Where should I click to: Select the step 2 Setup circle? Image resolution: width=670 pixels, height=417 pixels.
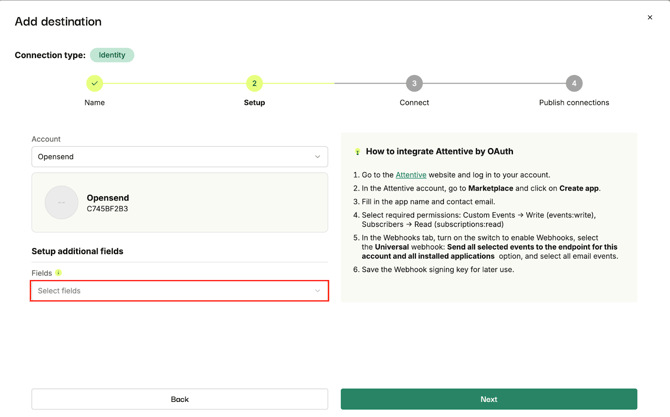254,83
